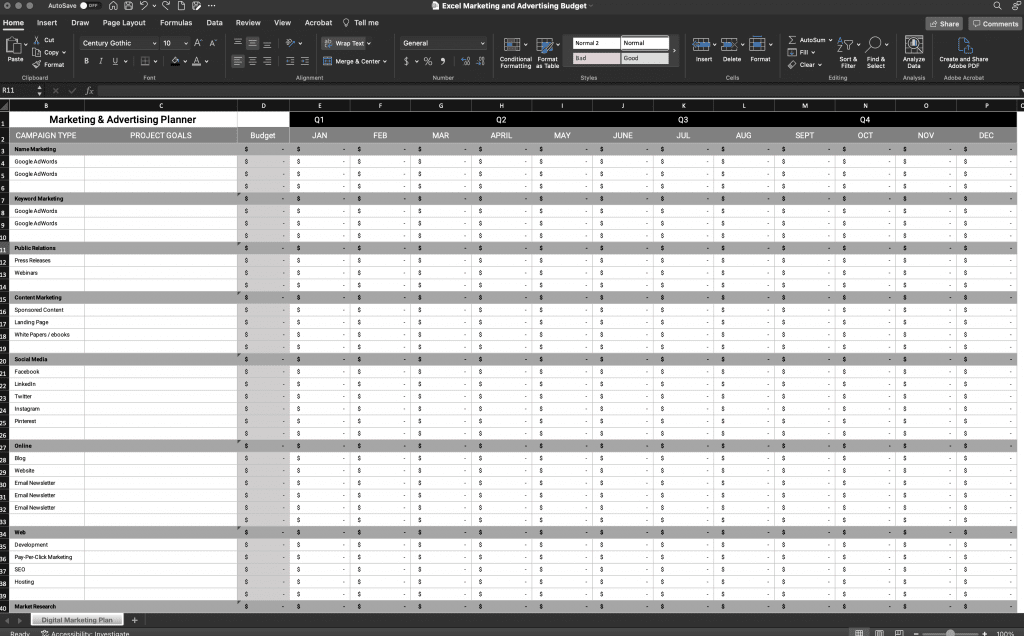This screenshot has height=636, width=1024.
Task: Open the Digital Marketing Plan sheet tab
Action: [77, 620]
